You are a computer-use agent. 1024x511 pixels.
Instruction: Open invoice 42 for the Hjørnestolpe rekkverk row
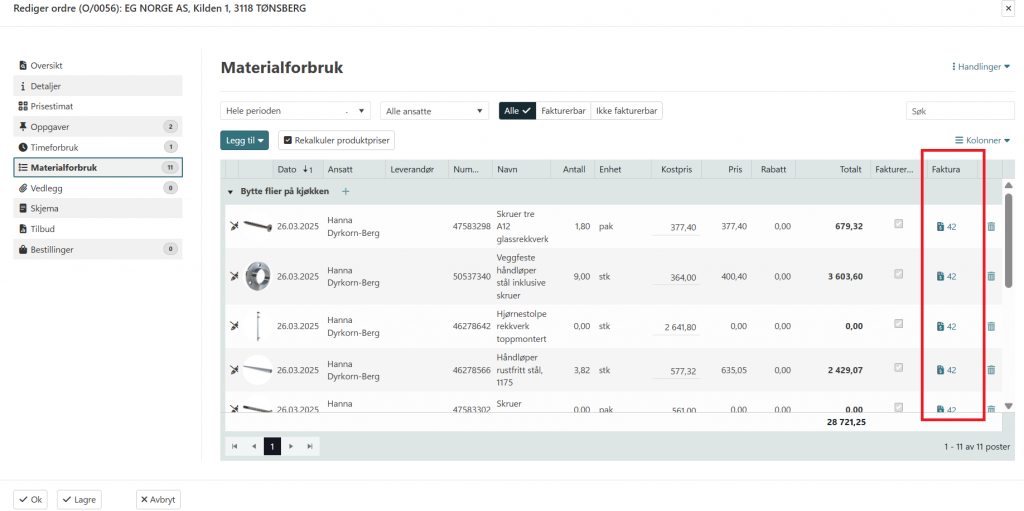point(946,326)
